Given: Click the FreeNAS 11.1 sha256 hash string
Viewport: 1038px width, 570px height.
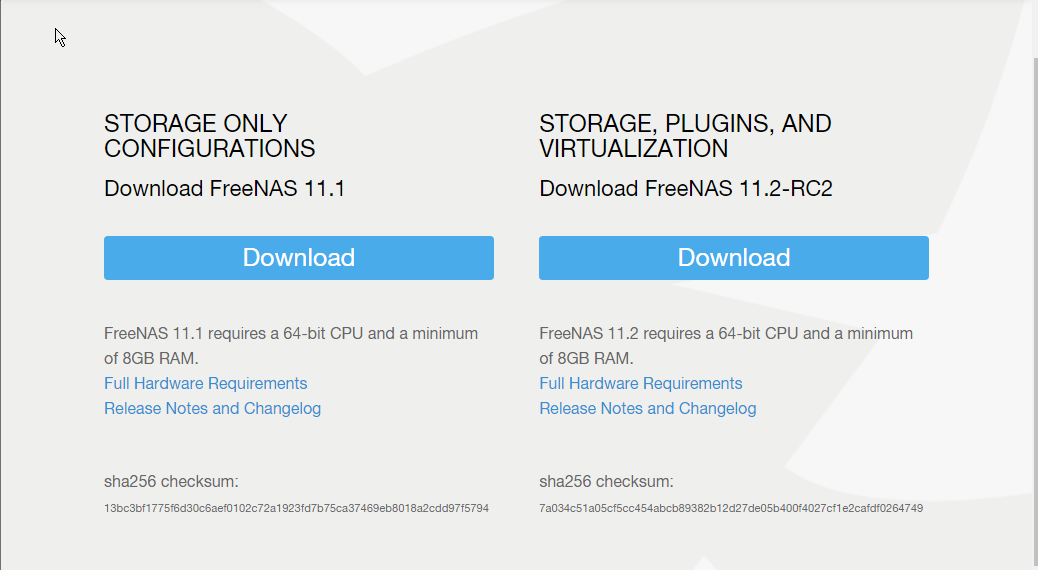Looking at the screenshot, I should coord(296,509).
